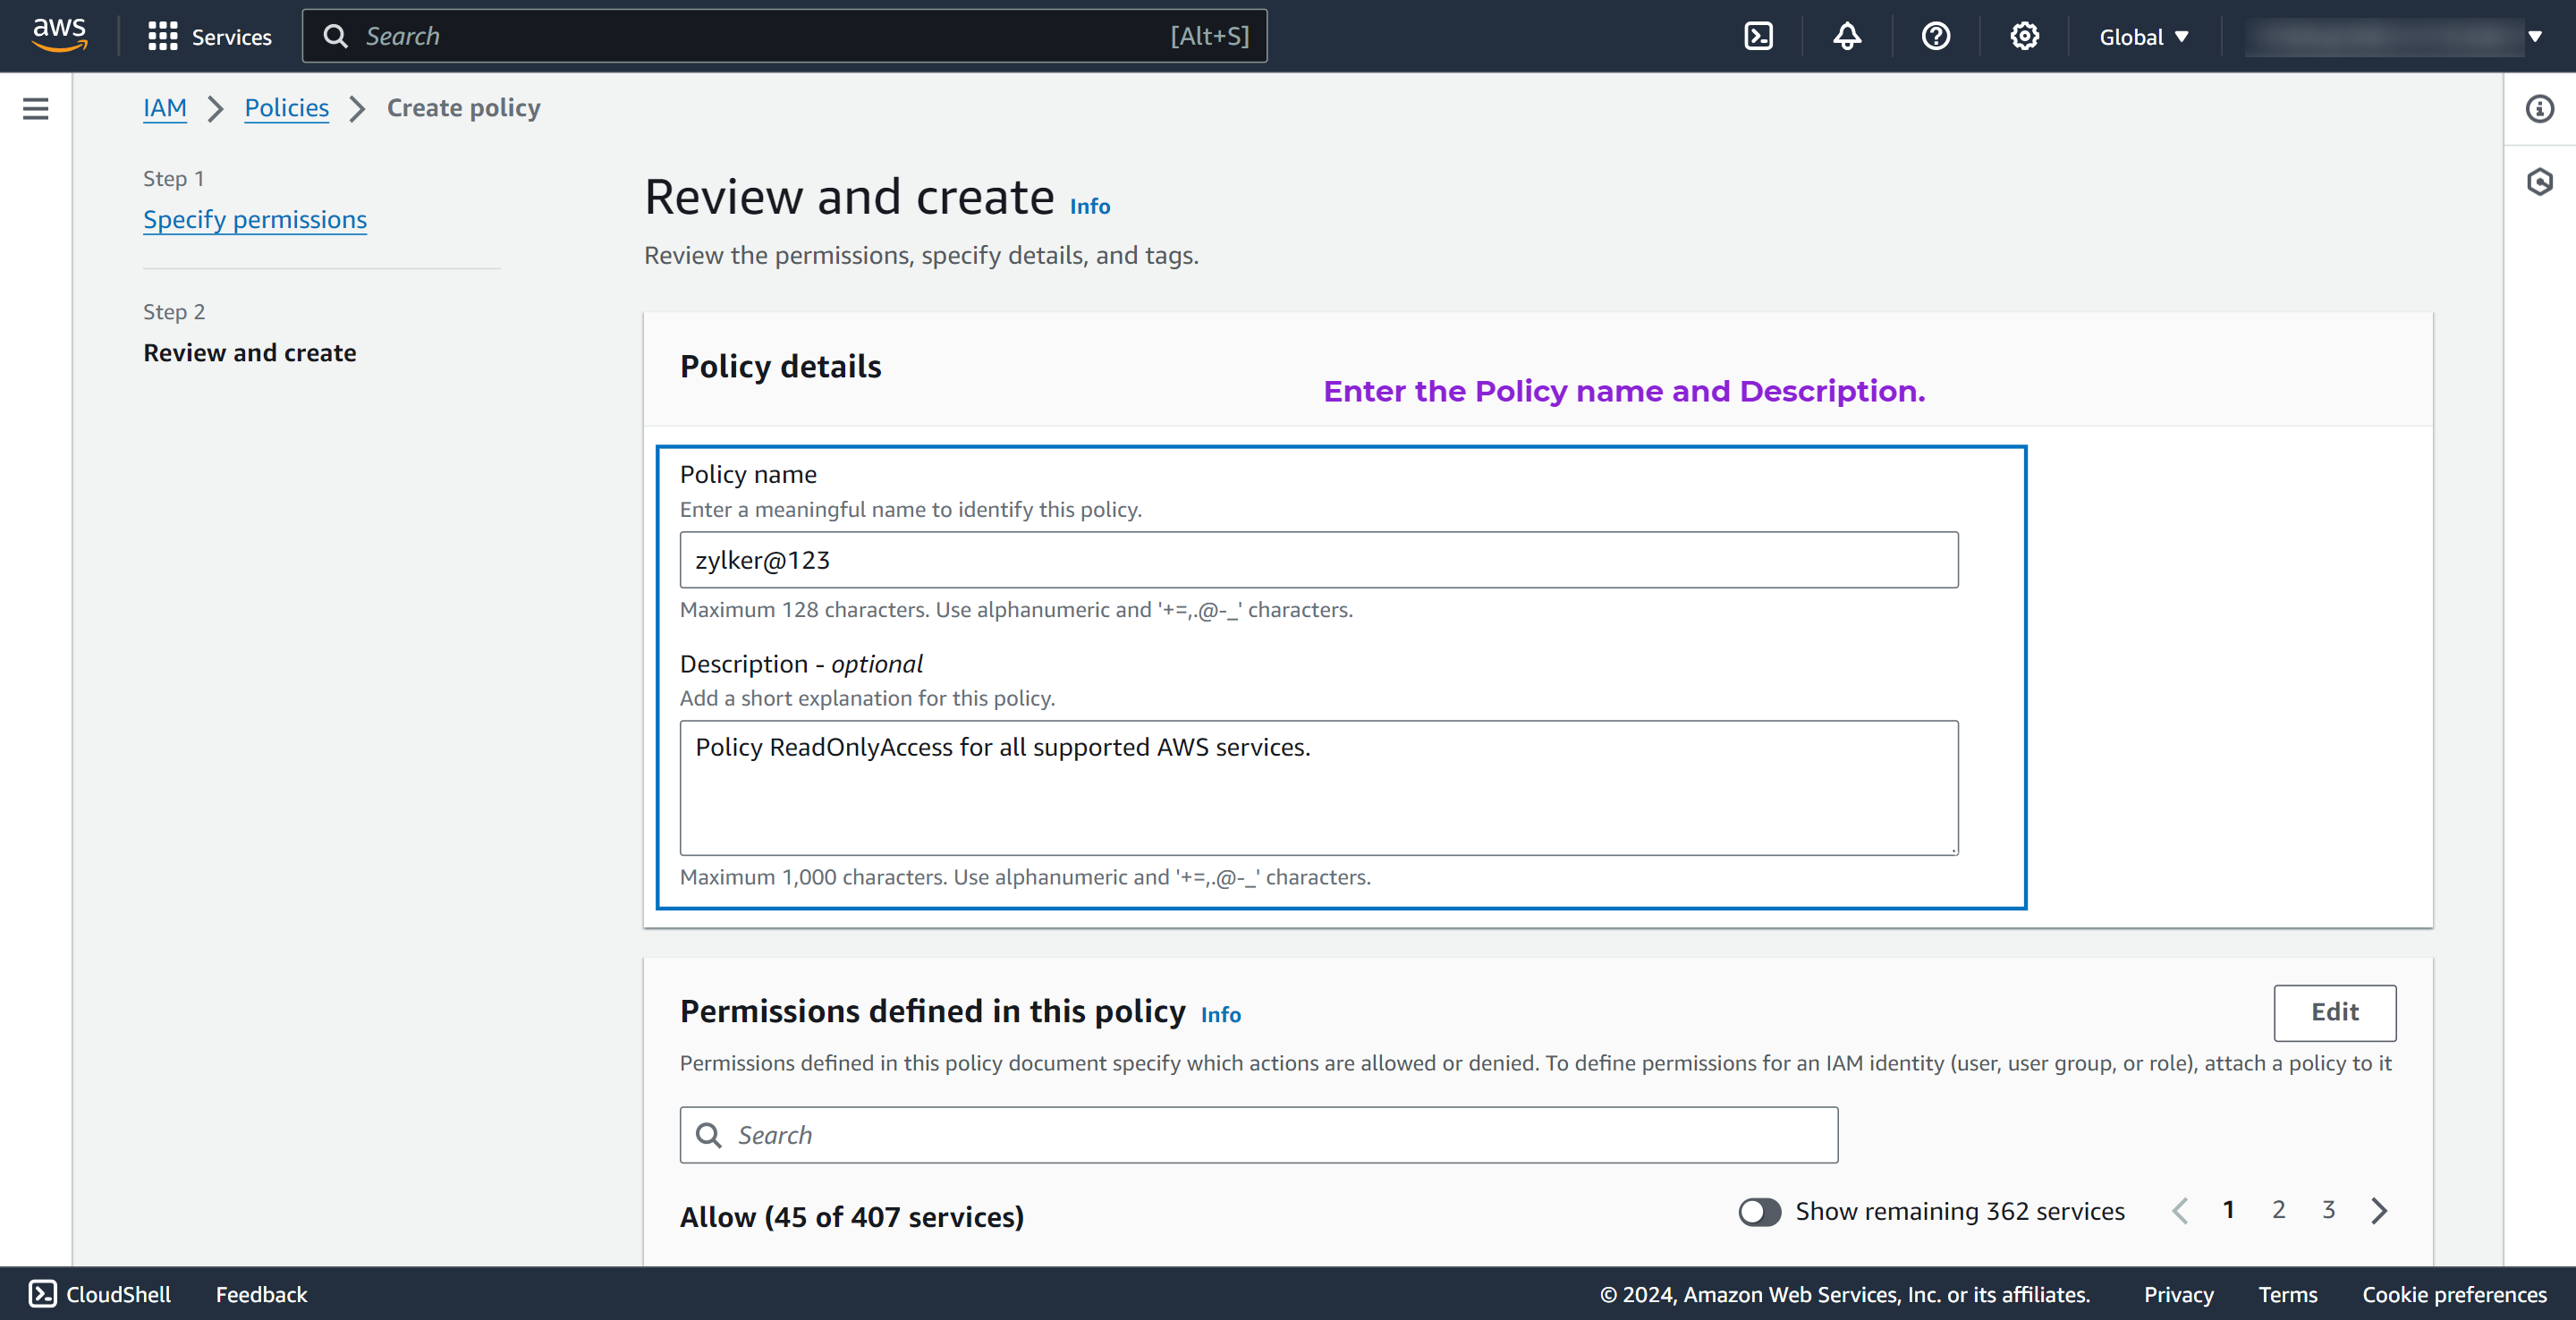
Task: Select page 2 of the services list
Action: coord(2279,1209)
